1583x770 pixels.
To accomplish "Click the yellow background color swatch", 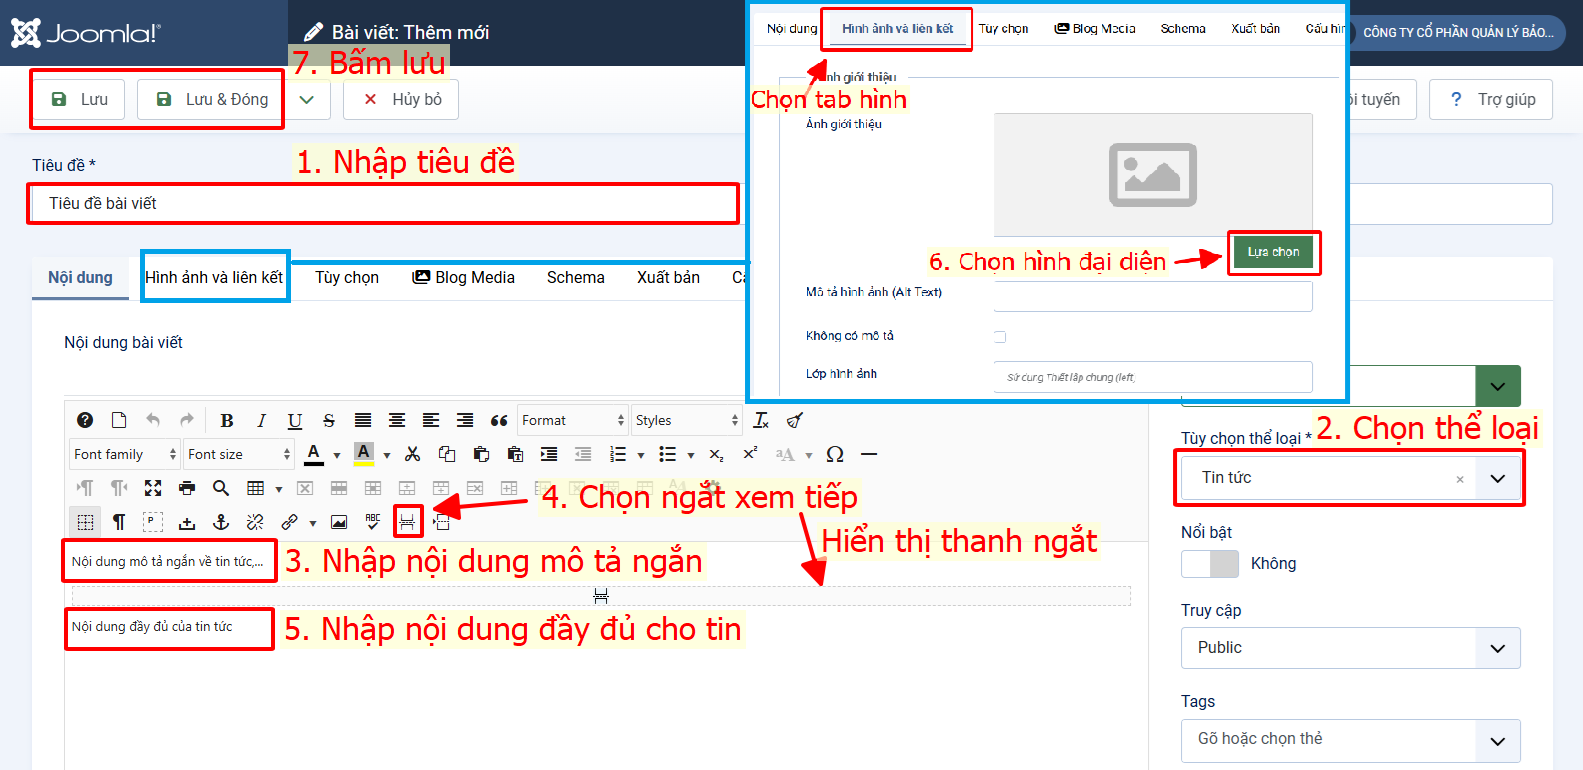I will [x=364, y=454].
